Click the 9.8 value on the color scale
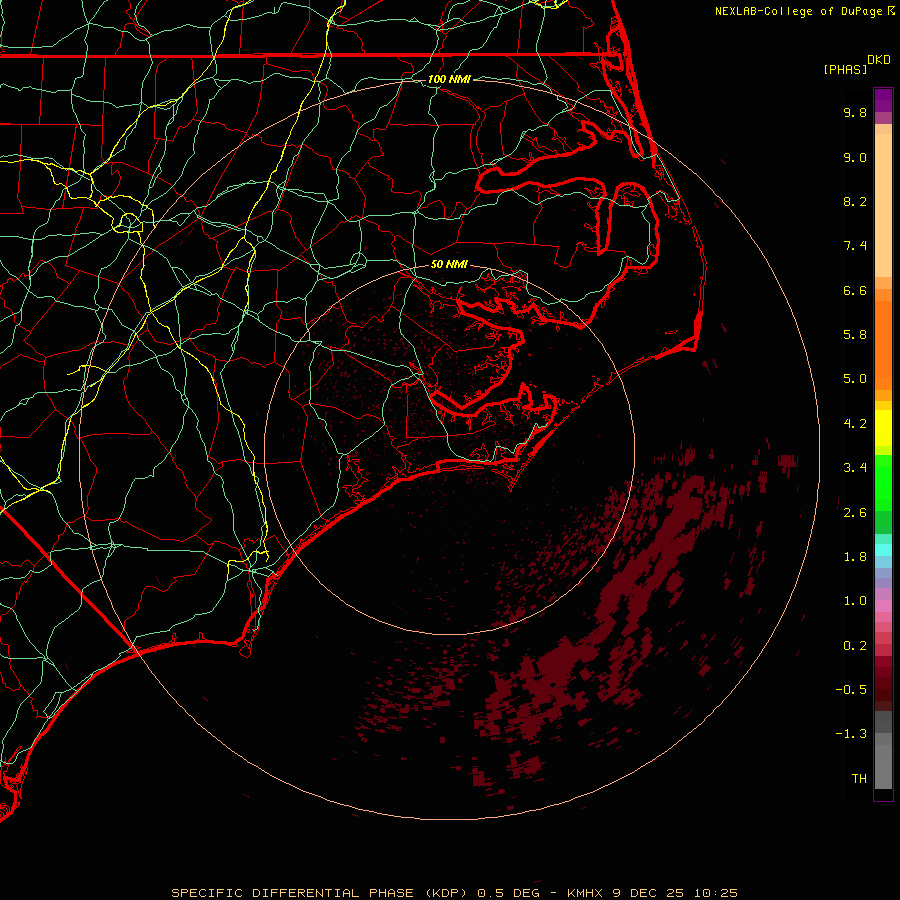 [855, 112]
